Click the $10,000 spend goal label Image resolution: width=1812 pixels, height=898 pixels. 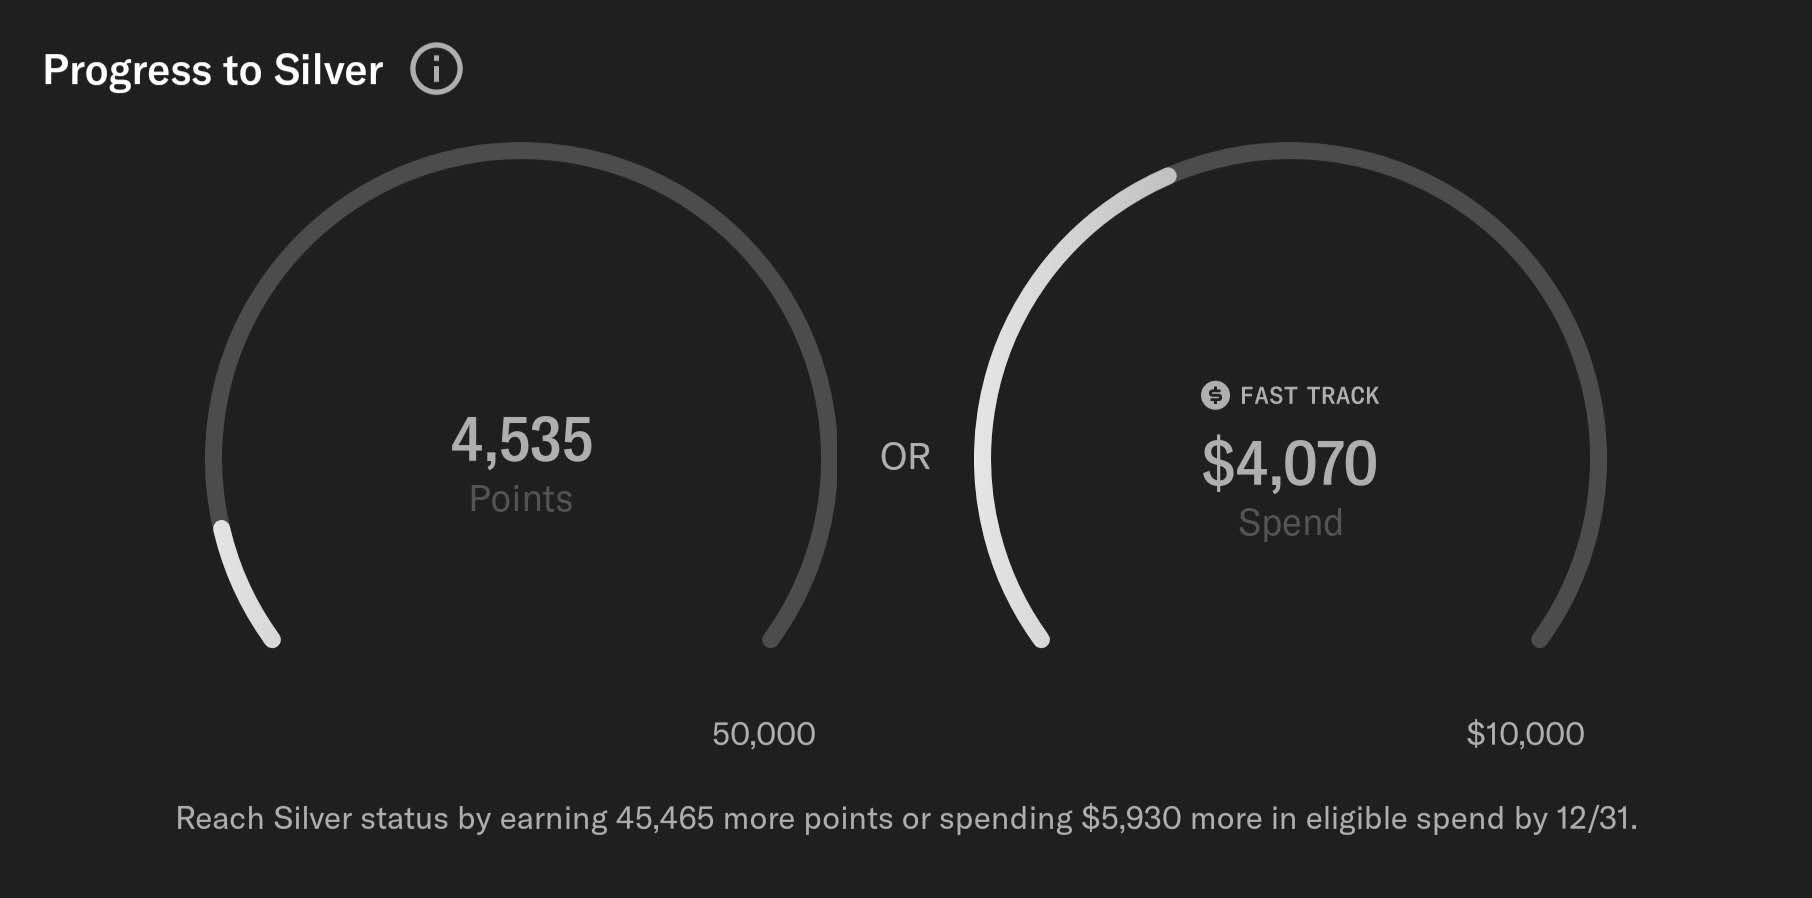click(1525, 734)
